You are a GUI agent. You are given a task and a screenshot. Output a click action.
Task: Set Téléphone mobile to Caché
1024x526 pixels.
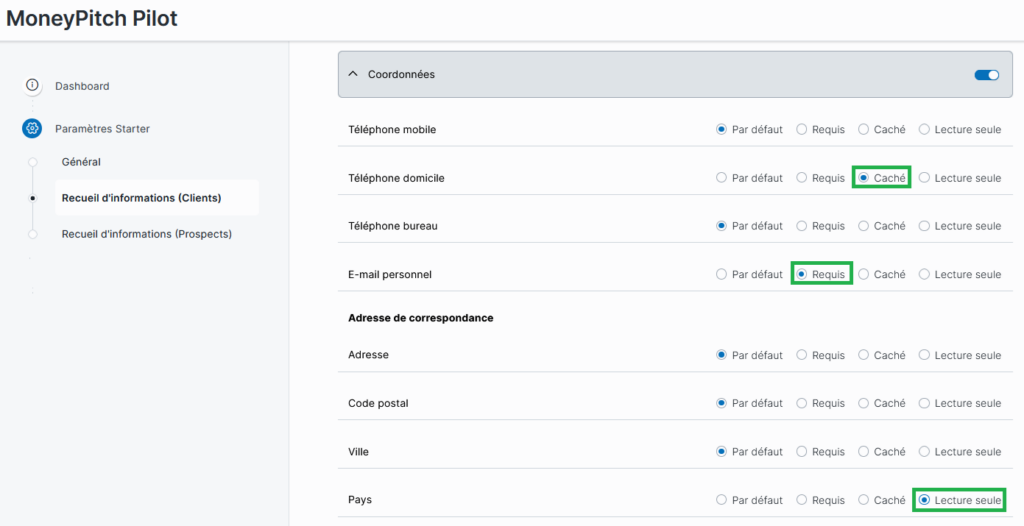(x=864, y=130)
